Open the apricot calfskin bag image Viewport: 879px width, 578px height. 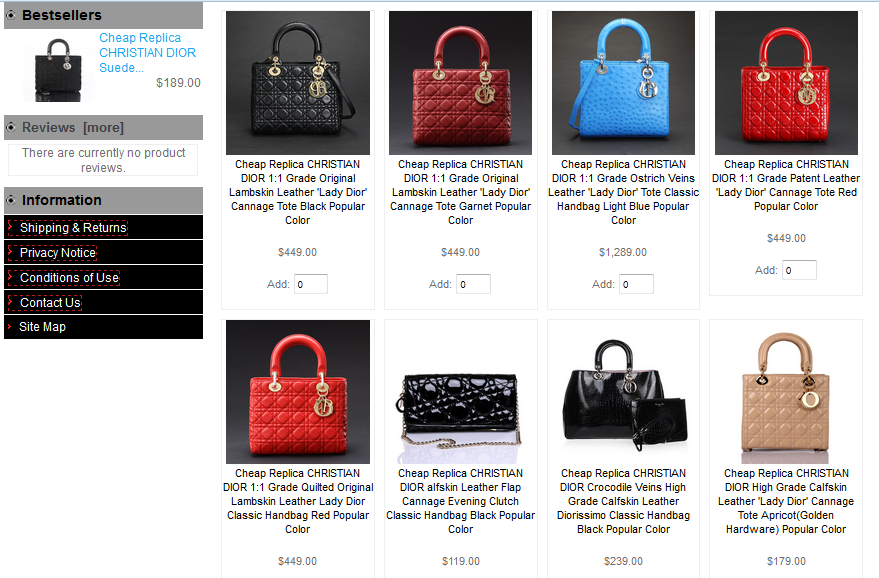(787, 392)
